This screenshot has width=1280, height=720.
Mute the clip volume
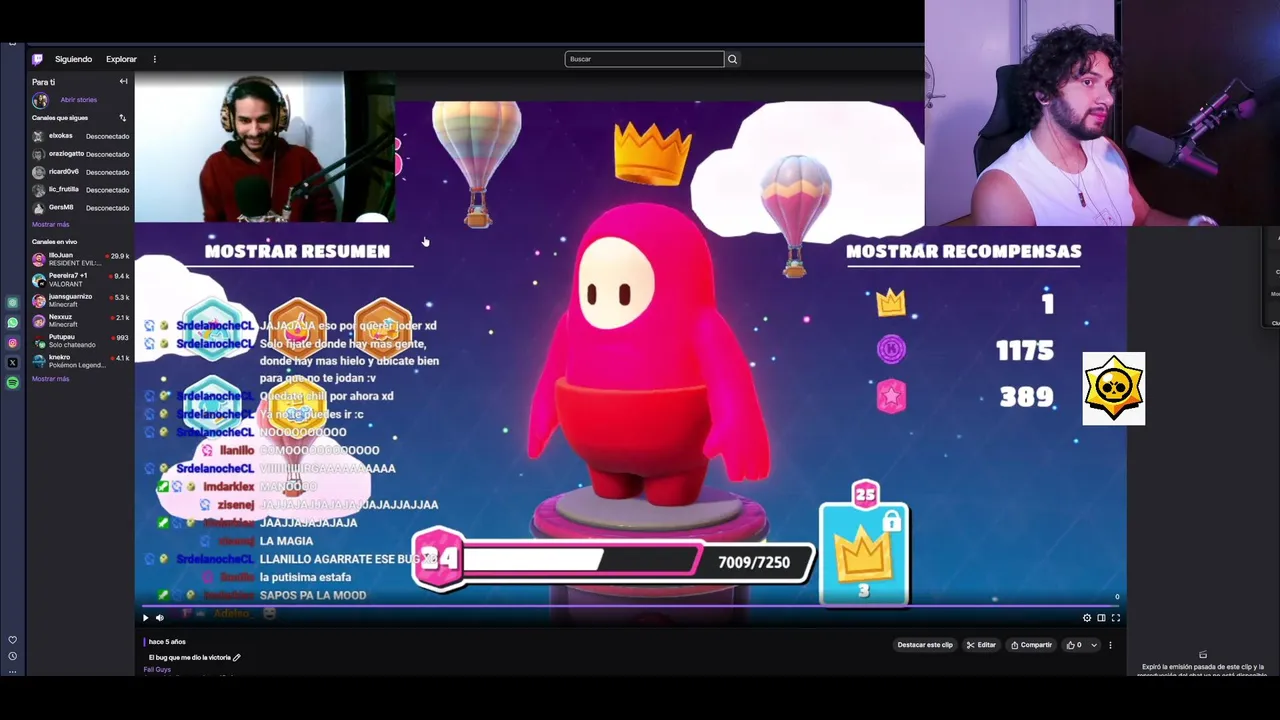click(x=160, y=618)
